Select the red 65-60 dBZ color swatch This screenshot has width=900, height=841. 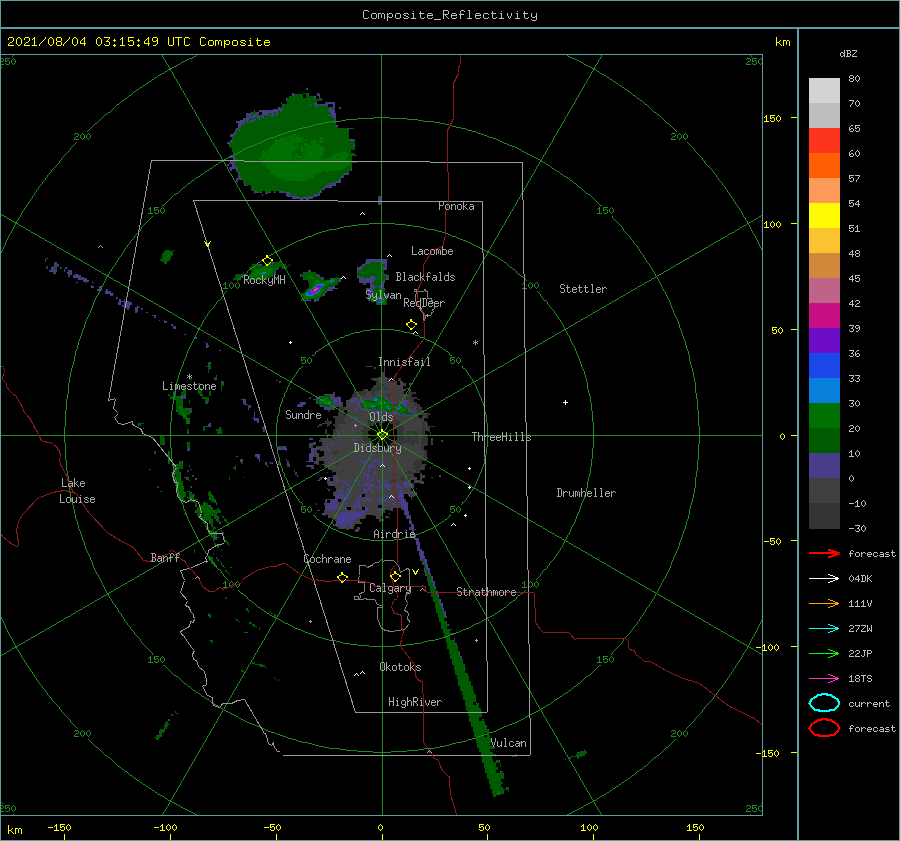click(x=824, y=140)
